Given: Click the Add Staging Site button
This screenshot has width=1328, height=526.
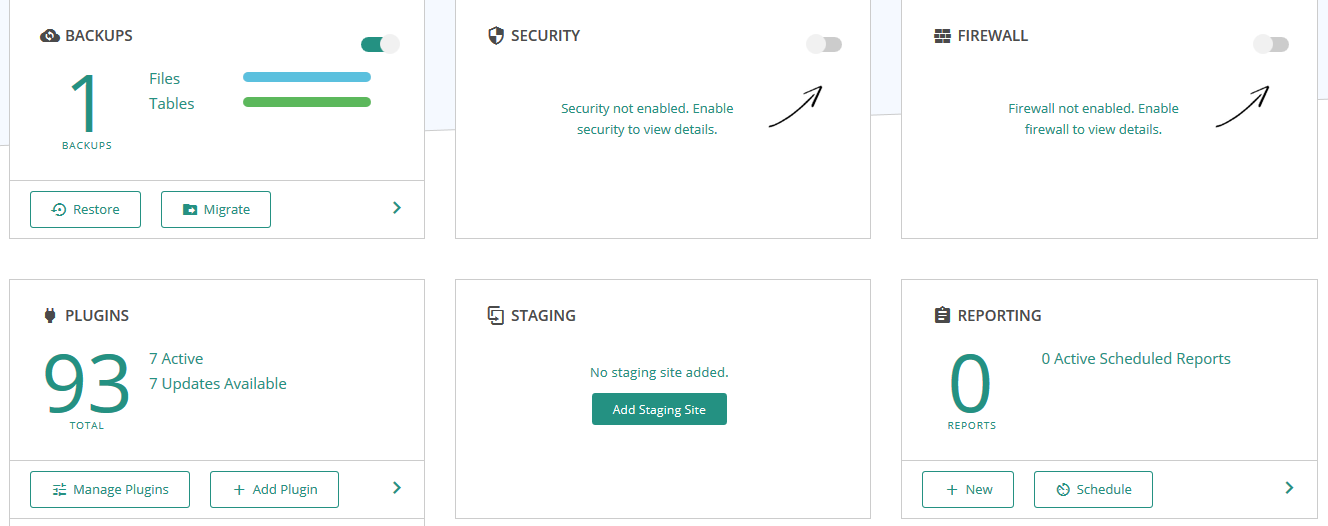Looking at the screenshot, I should pos(659,409).
